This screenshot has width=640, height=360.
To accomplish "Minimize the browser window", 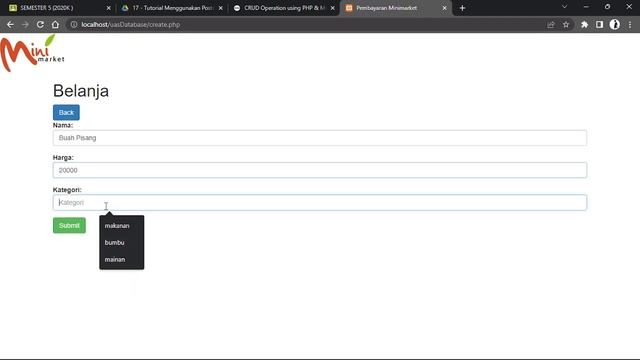I will (x=586, y=7).
